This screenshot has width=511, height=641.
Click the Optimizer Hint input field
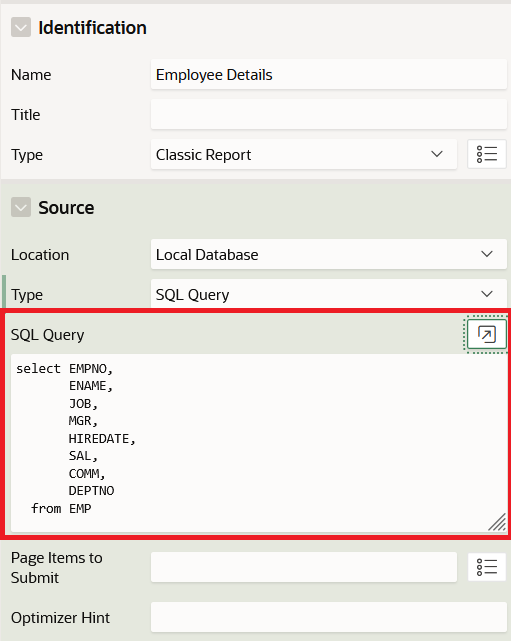[329, 617]
